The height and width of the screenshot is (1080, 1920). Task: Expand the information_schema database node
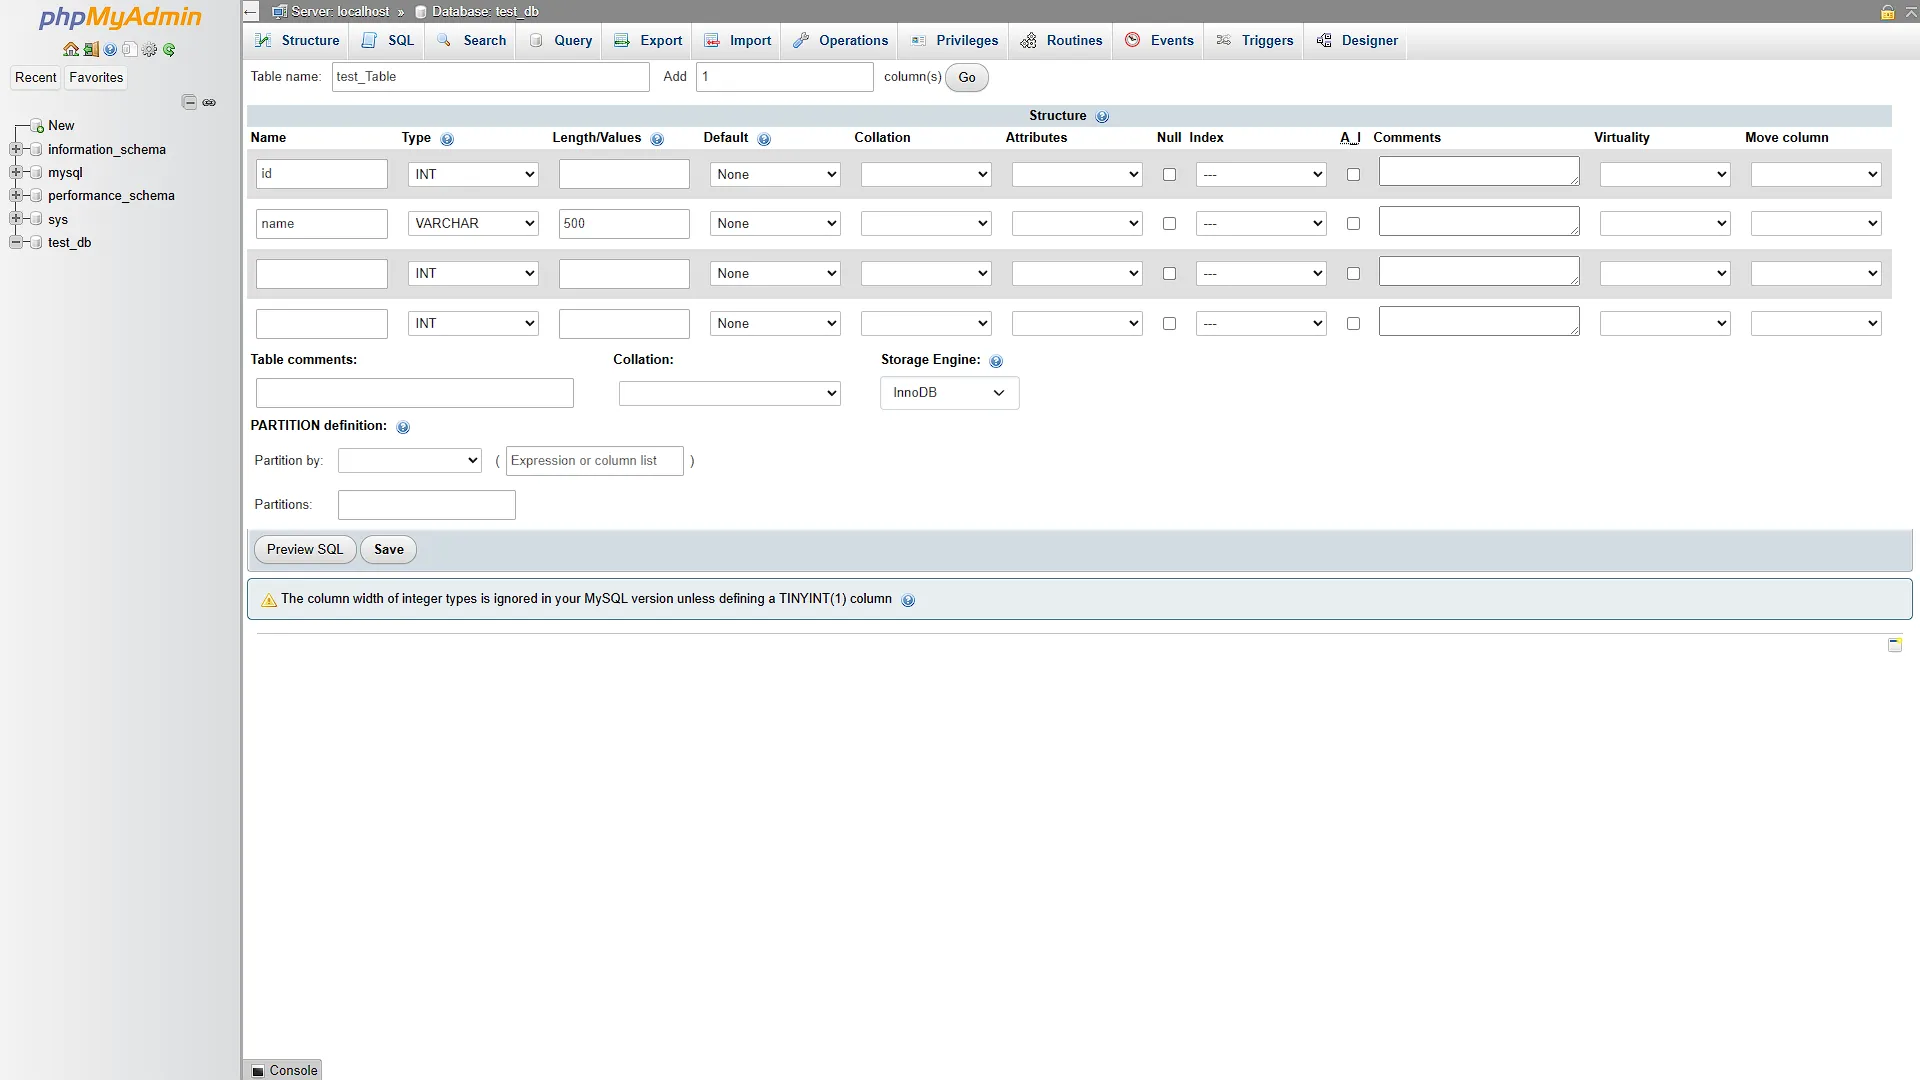click(15, 149)
